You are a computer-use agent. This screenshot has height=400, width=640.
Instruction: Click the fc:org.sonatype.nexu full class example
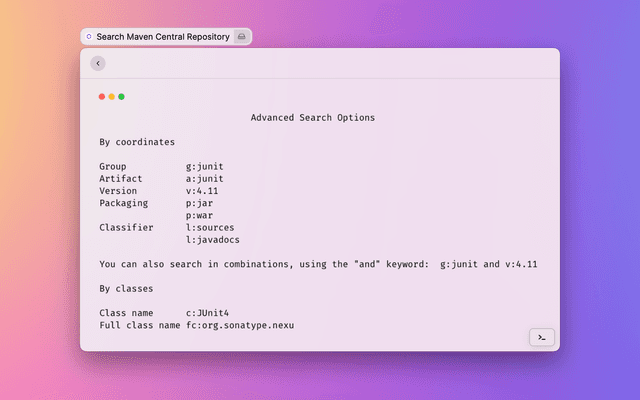[x=240, y=326]
